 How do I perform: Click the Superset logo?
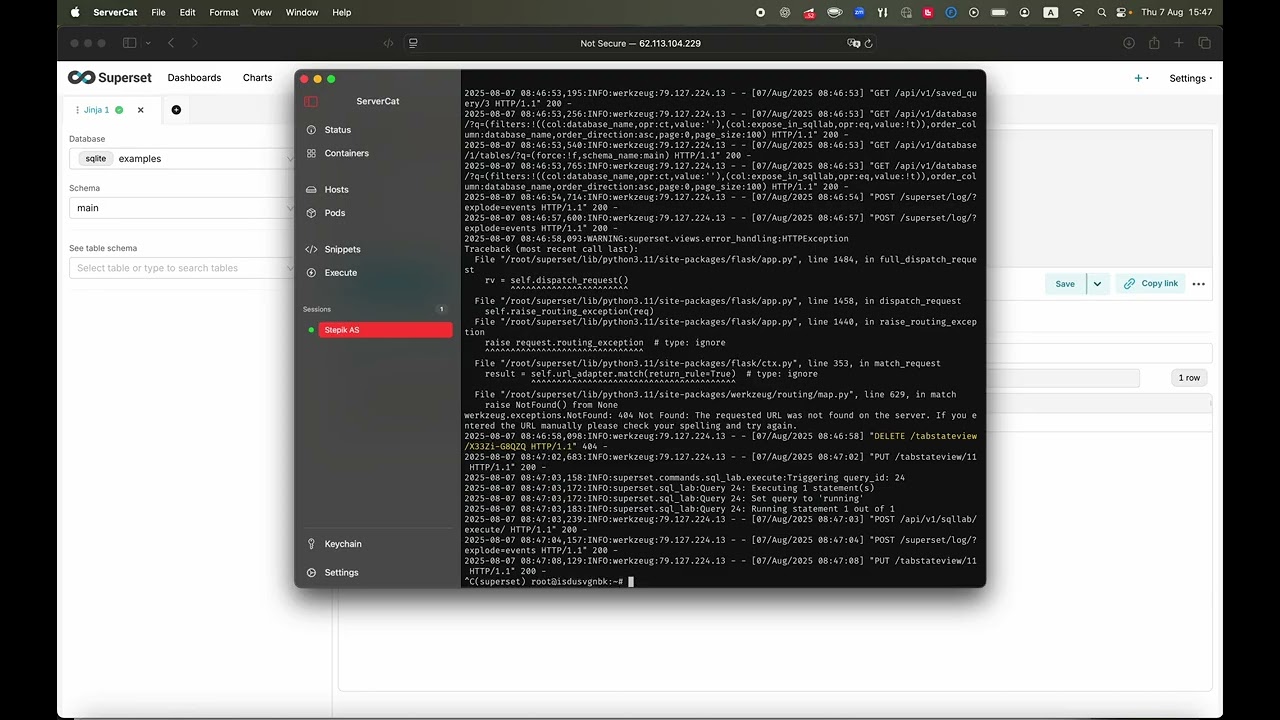tap(110, 78)
